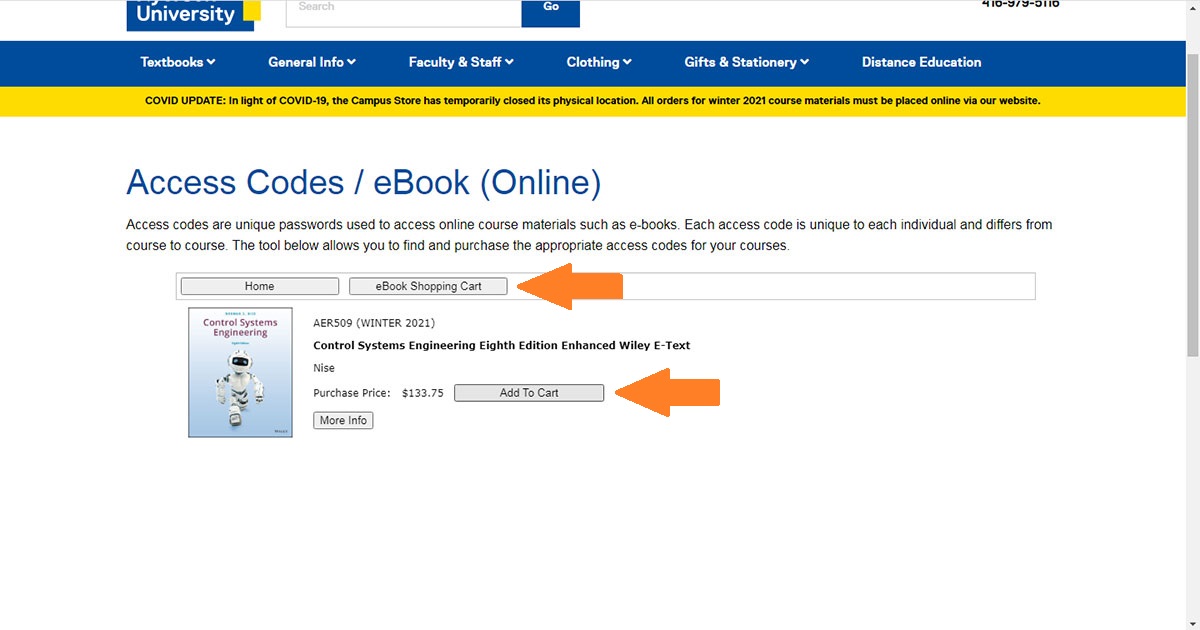
Task: Click the More Info button
Action: [x=343, y=420]
